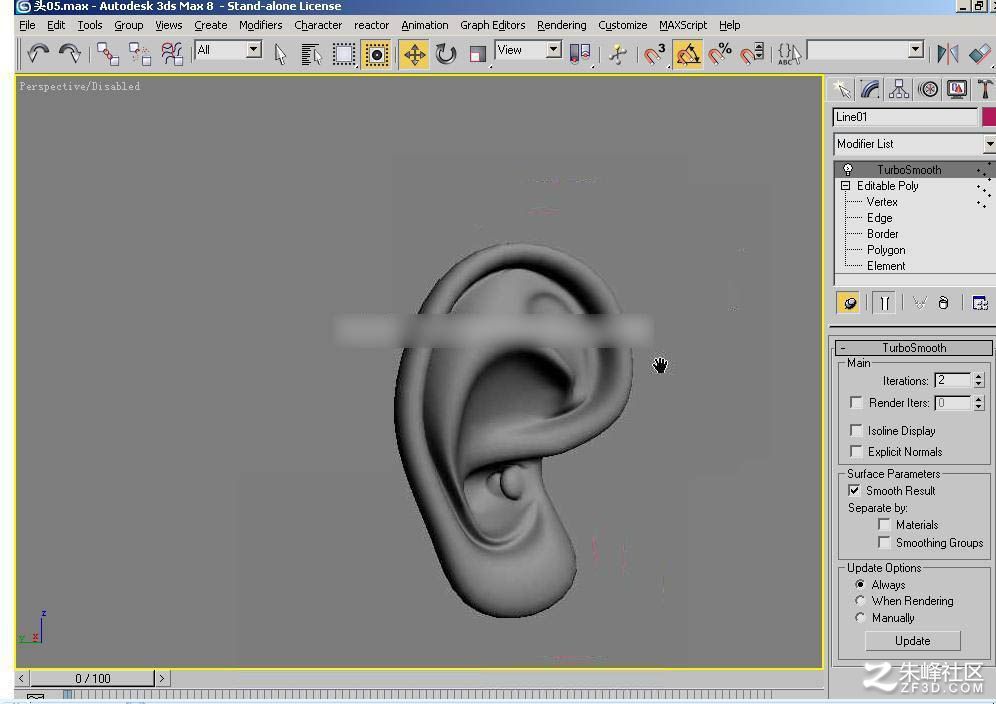Open the Customize menu

tap(622, 25)
